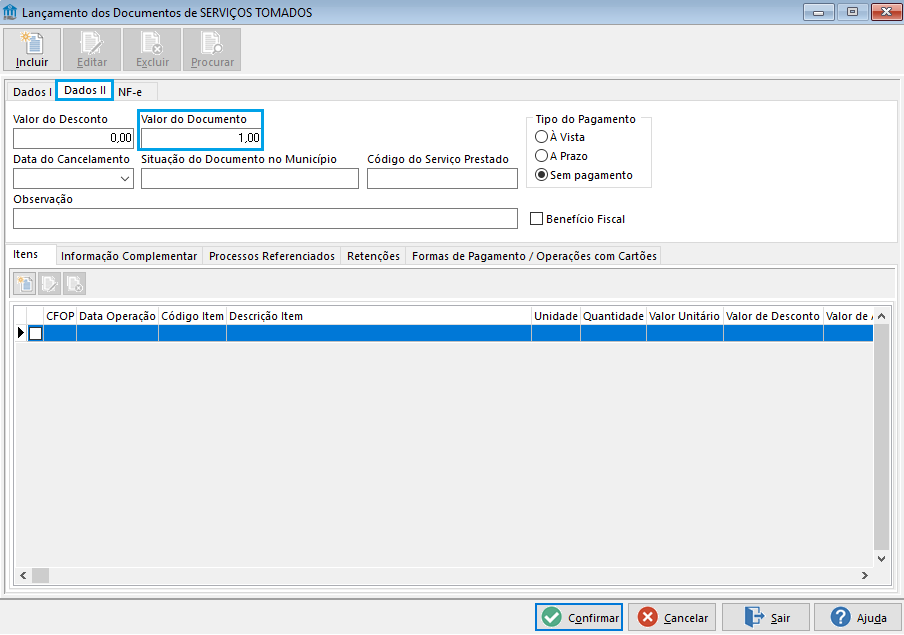
Task: Open Formas de Pagamento / Operações com Cartões tab
Action: tap(534, 256)
